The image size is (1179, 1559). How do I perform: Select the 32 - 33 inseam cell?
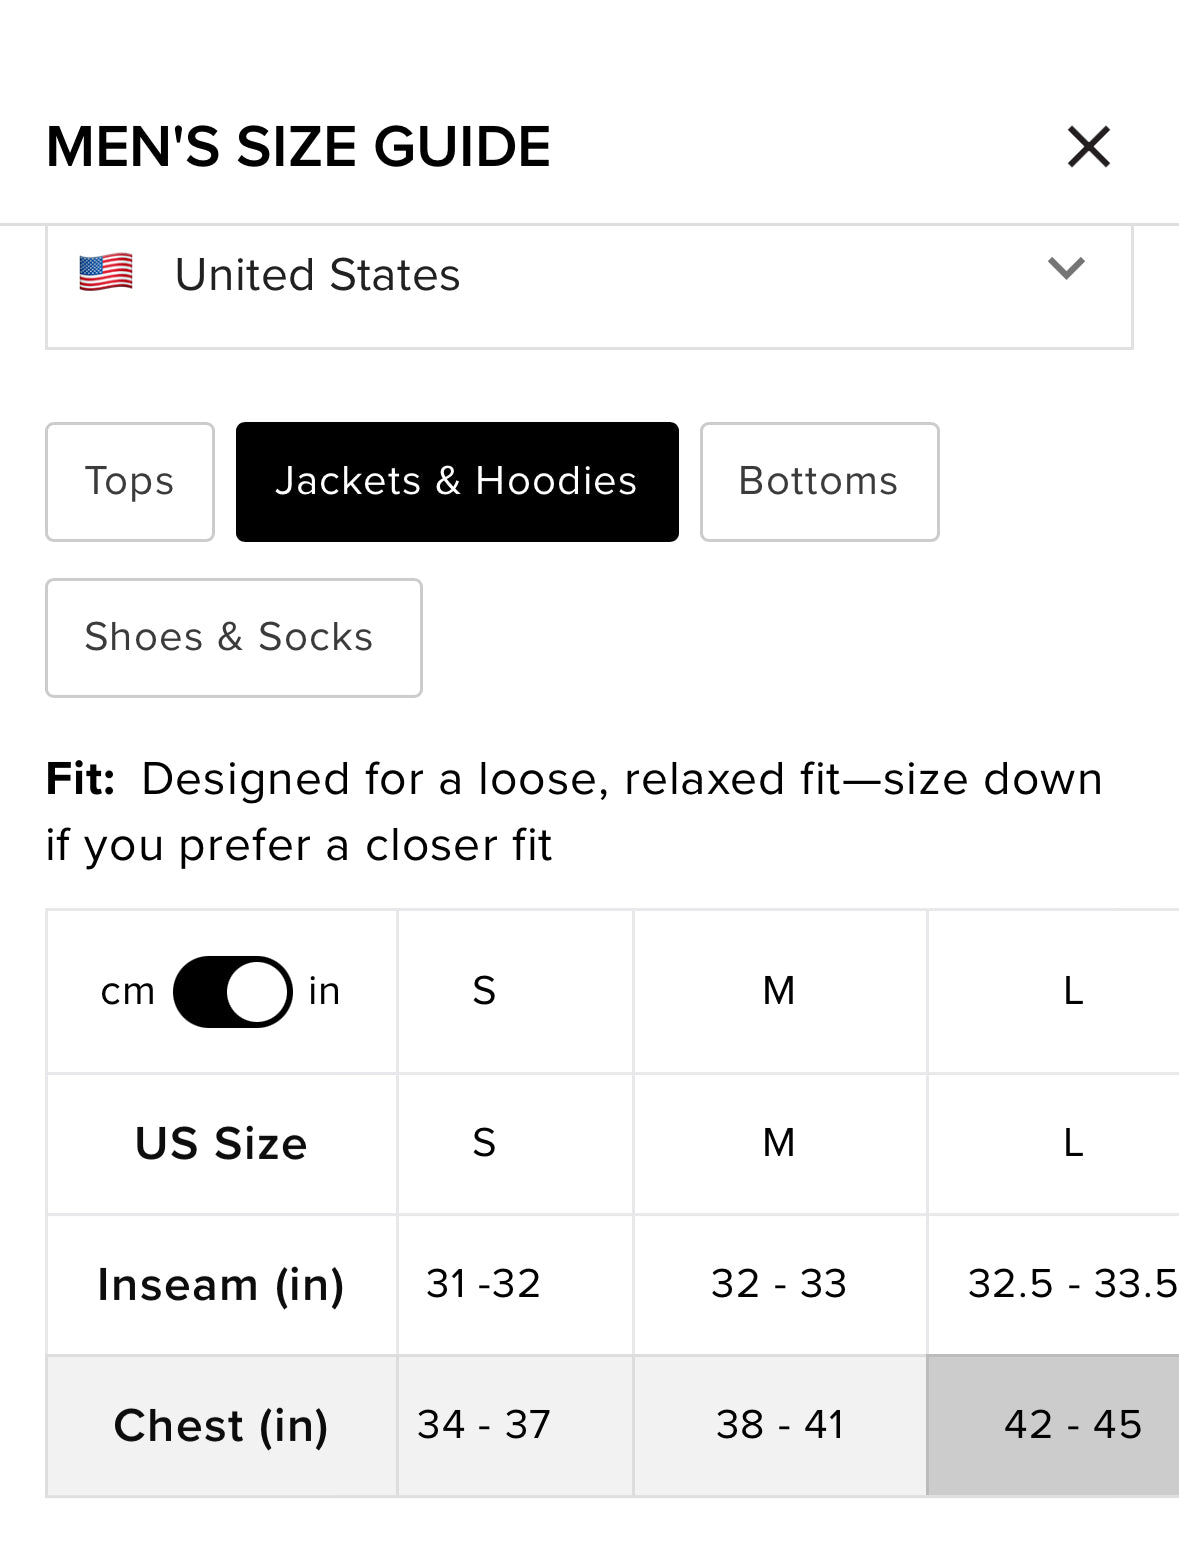(780, 1285)
